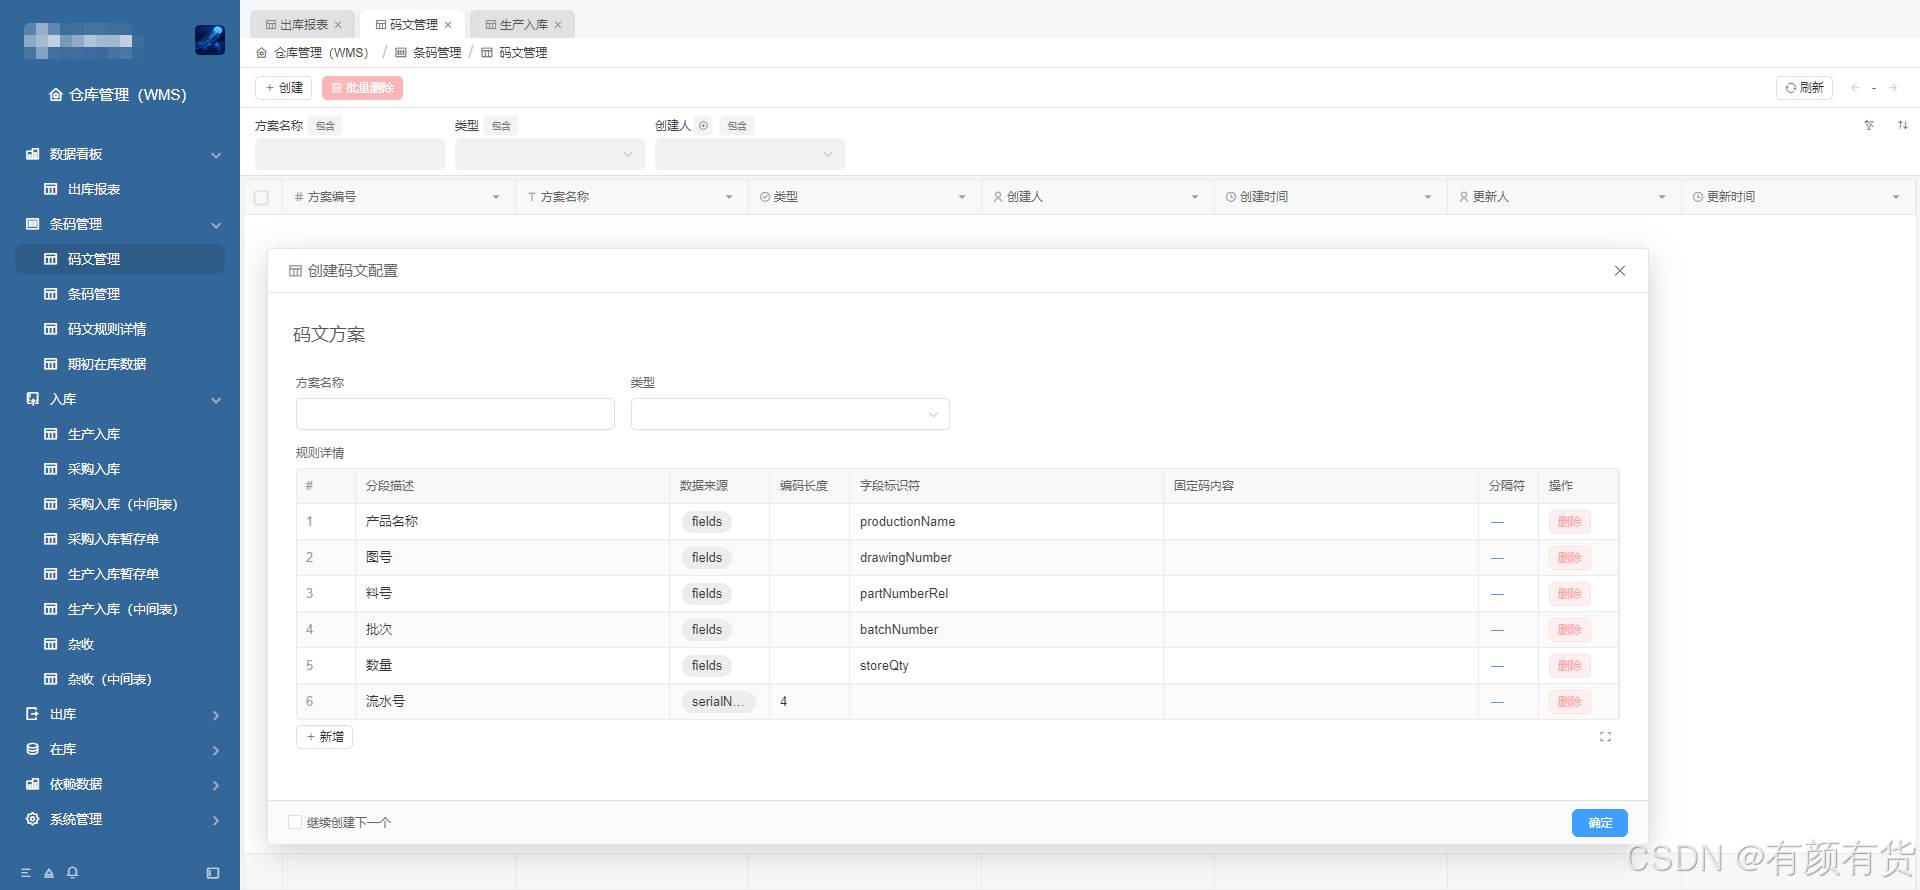The width and height of the screenshot is (1920, 890).
Task: Click the 新增 add row button
Action: [324, 737]
